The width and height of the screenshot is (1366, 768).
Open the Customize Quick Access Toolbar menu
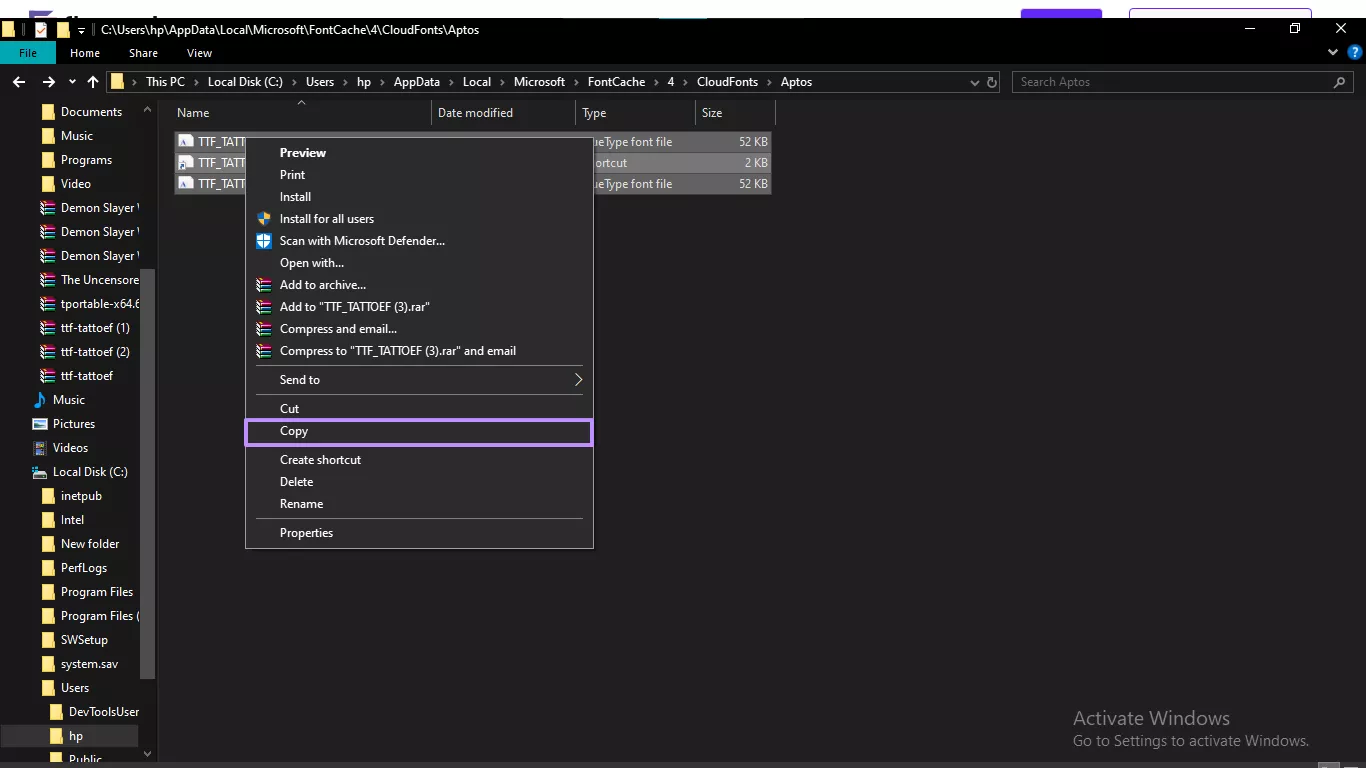tap(79, 30)
